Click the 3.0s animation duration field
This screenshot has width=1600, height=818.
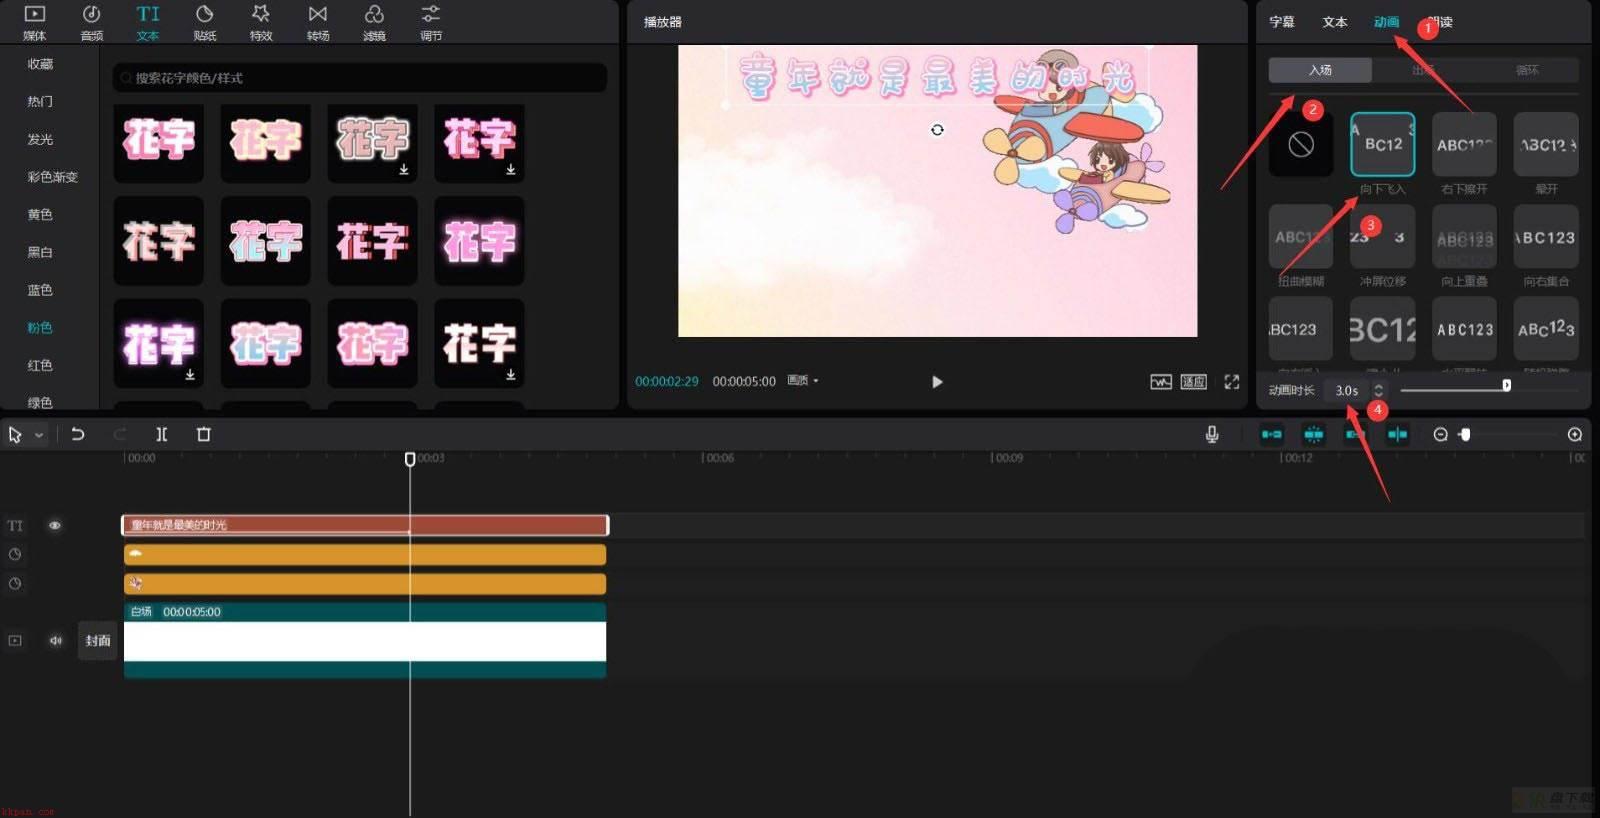[x=1347, y=390]
